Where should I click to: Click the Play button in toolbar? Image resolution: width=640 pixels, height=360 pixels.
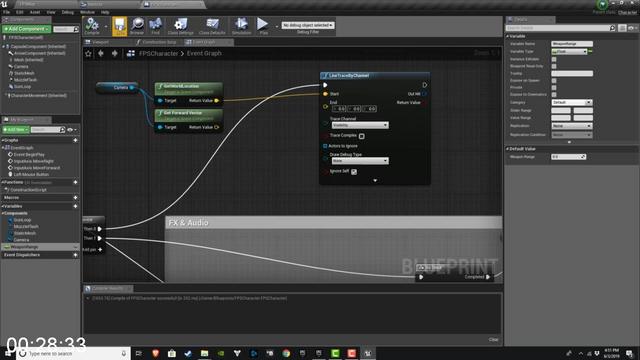point(262,25)
